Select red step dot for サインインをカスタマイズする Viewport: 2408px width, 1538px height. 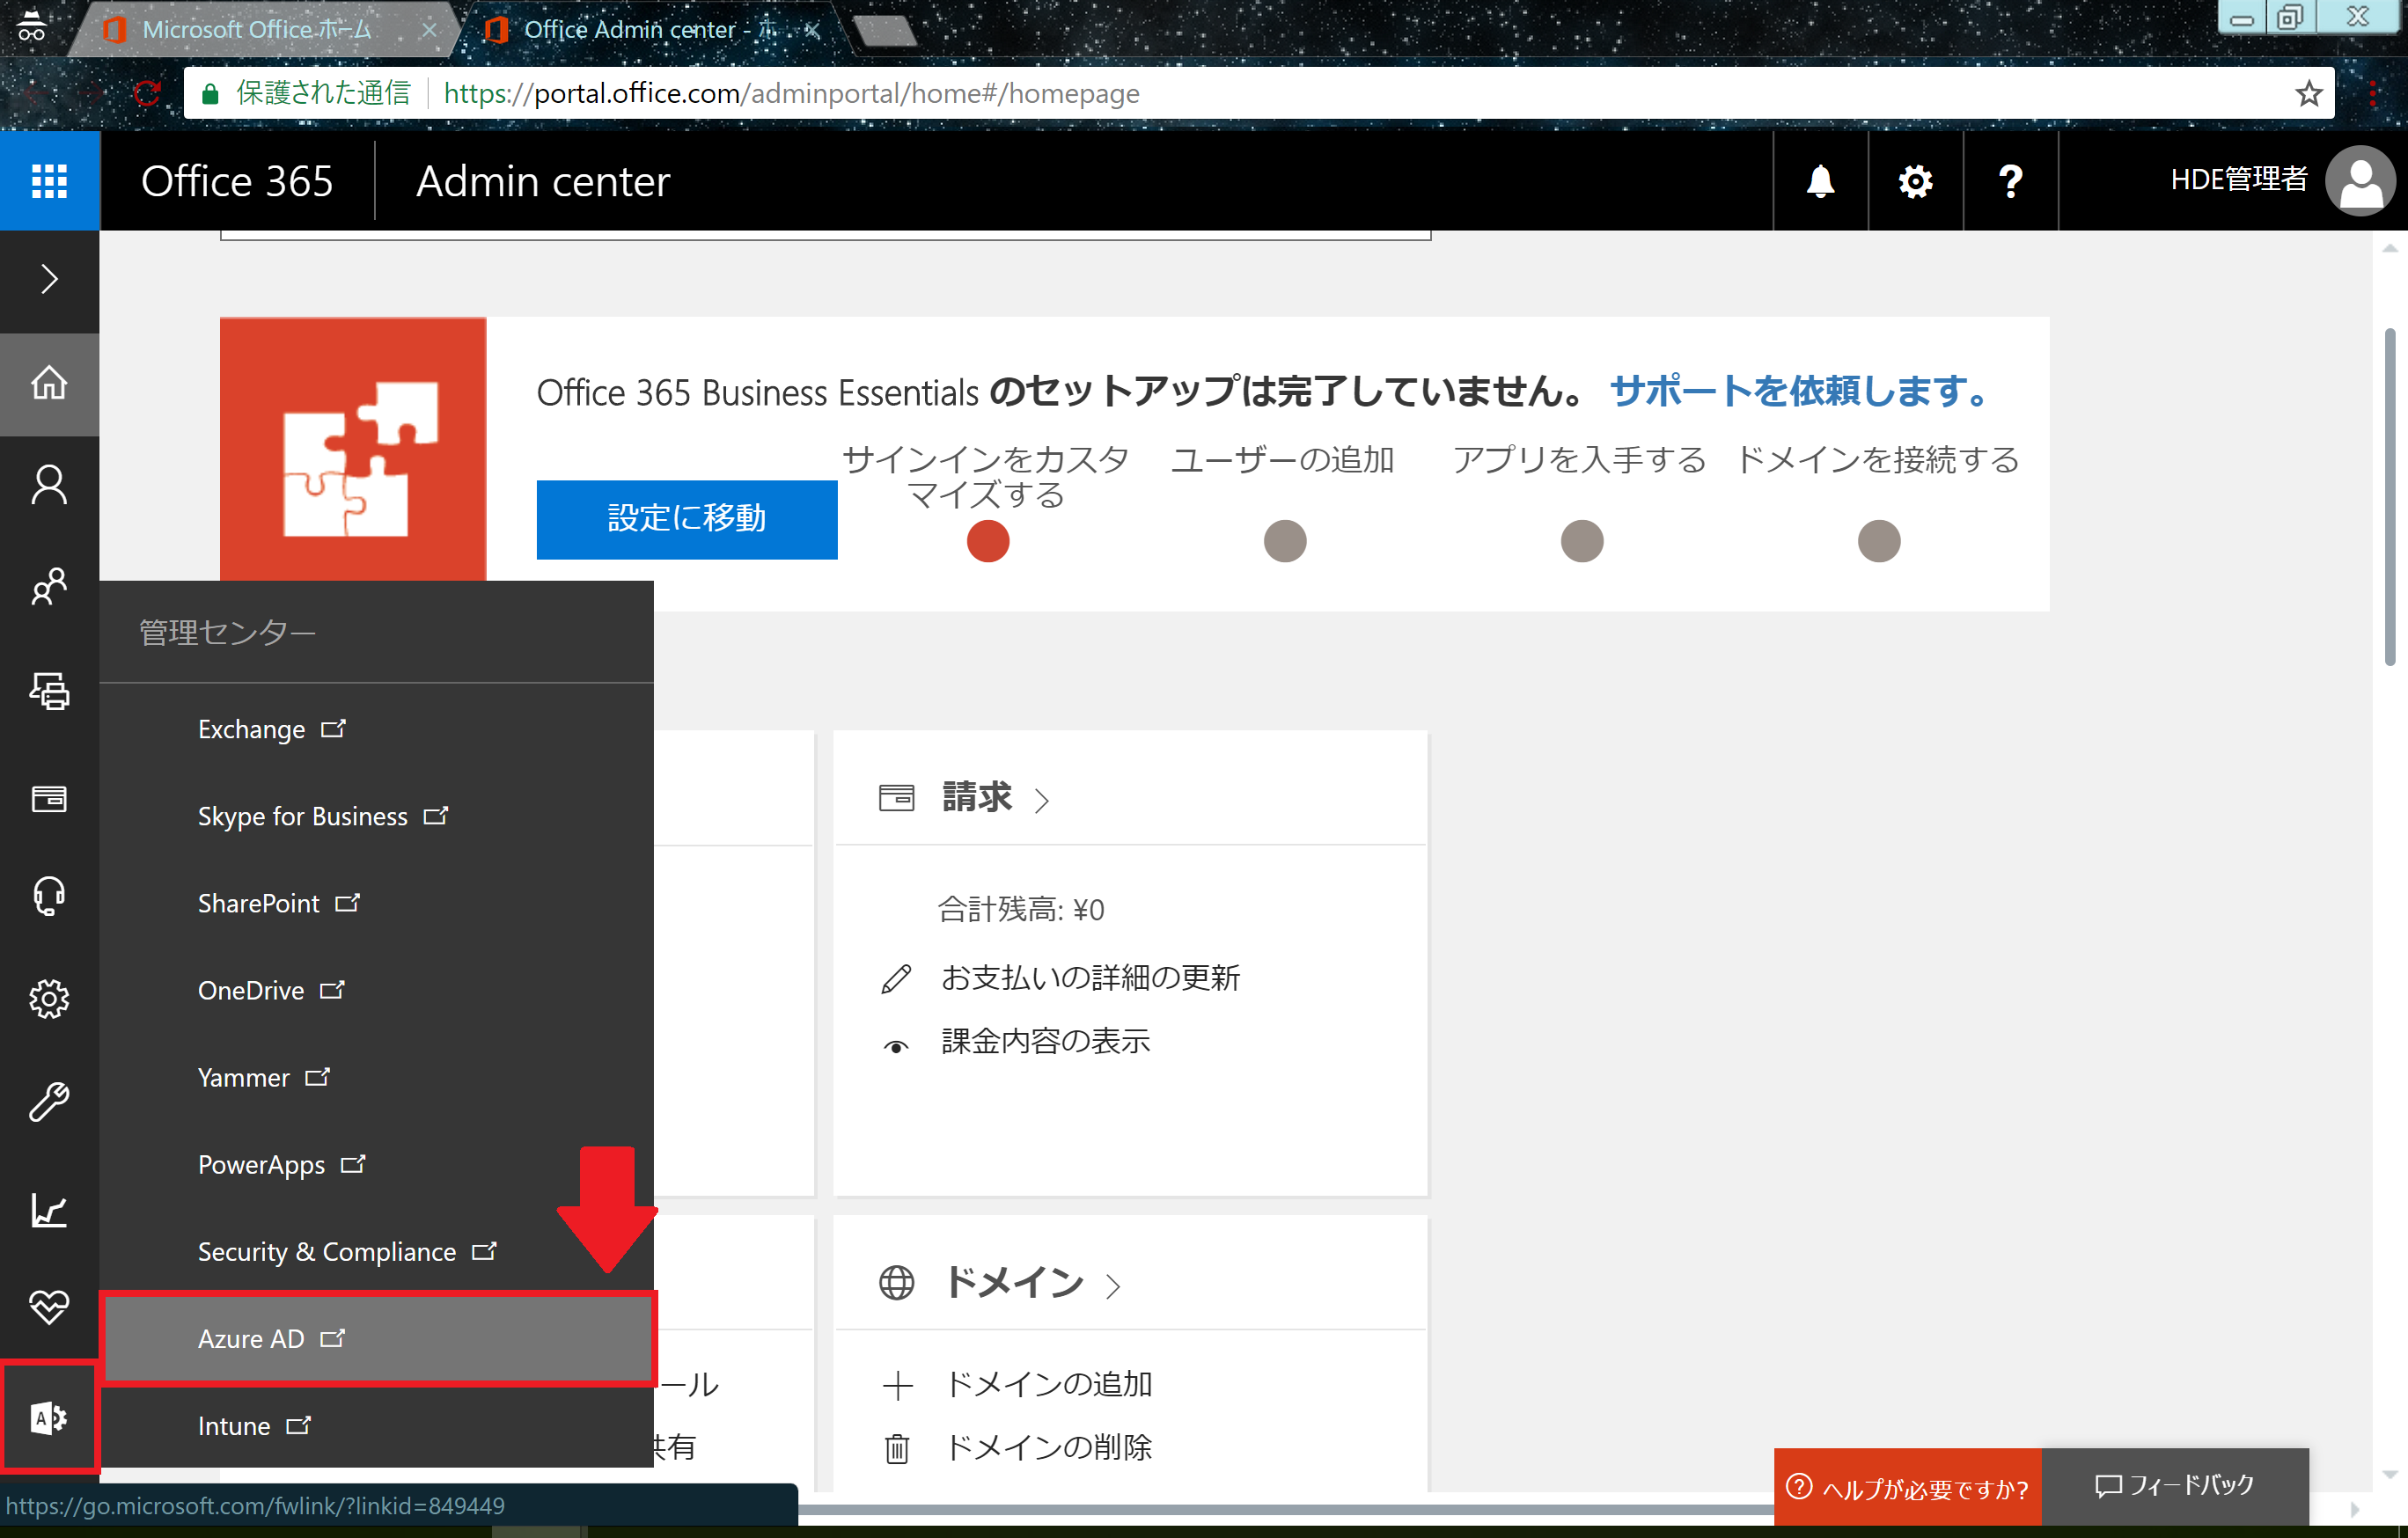pos(988,541)
